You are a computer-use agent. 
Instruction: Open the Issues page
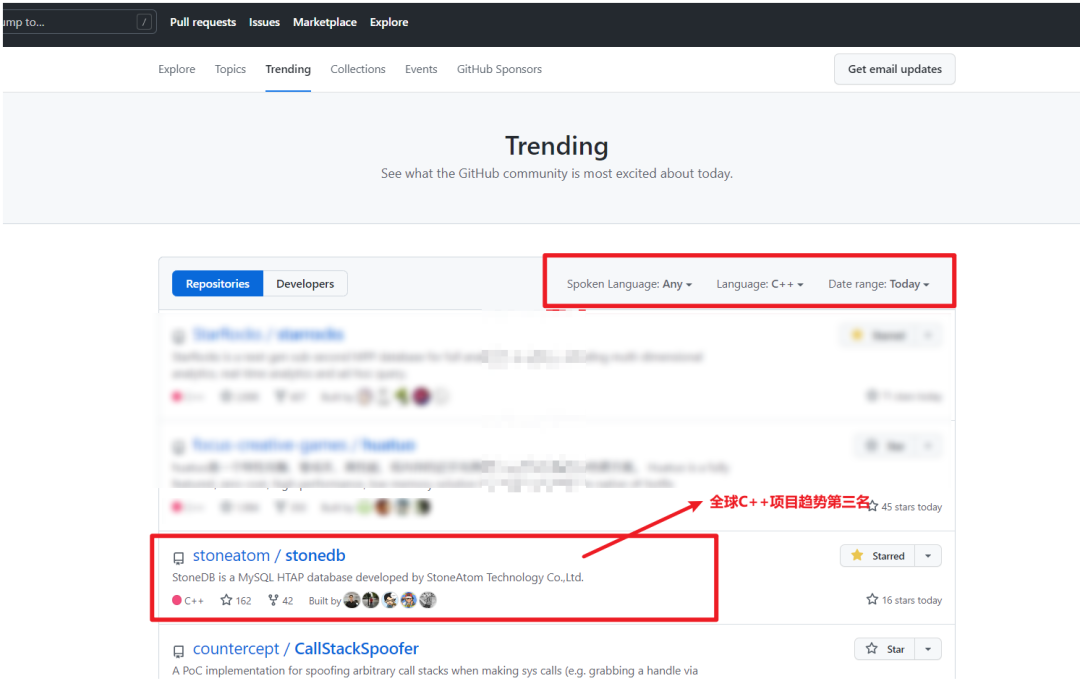264,22
